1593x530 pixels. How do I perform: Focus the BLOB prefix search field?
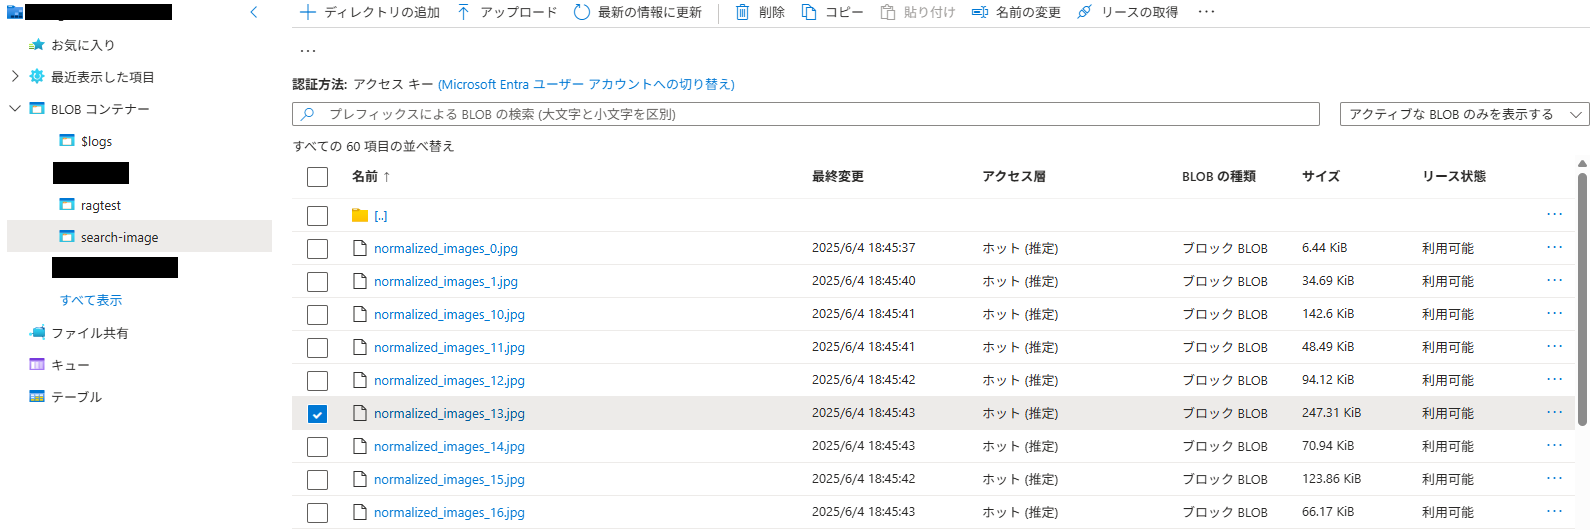click(805, 114)
